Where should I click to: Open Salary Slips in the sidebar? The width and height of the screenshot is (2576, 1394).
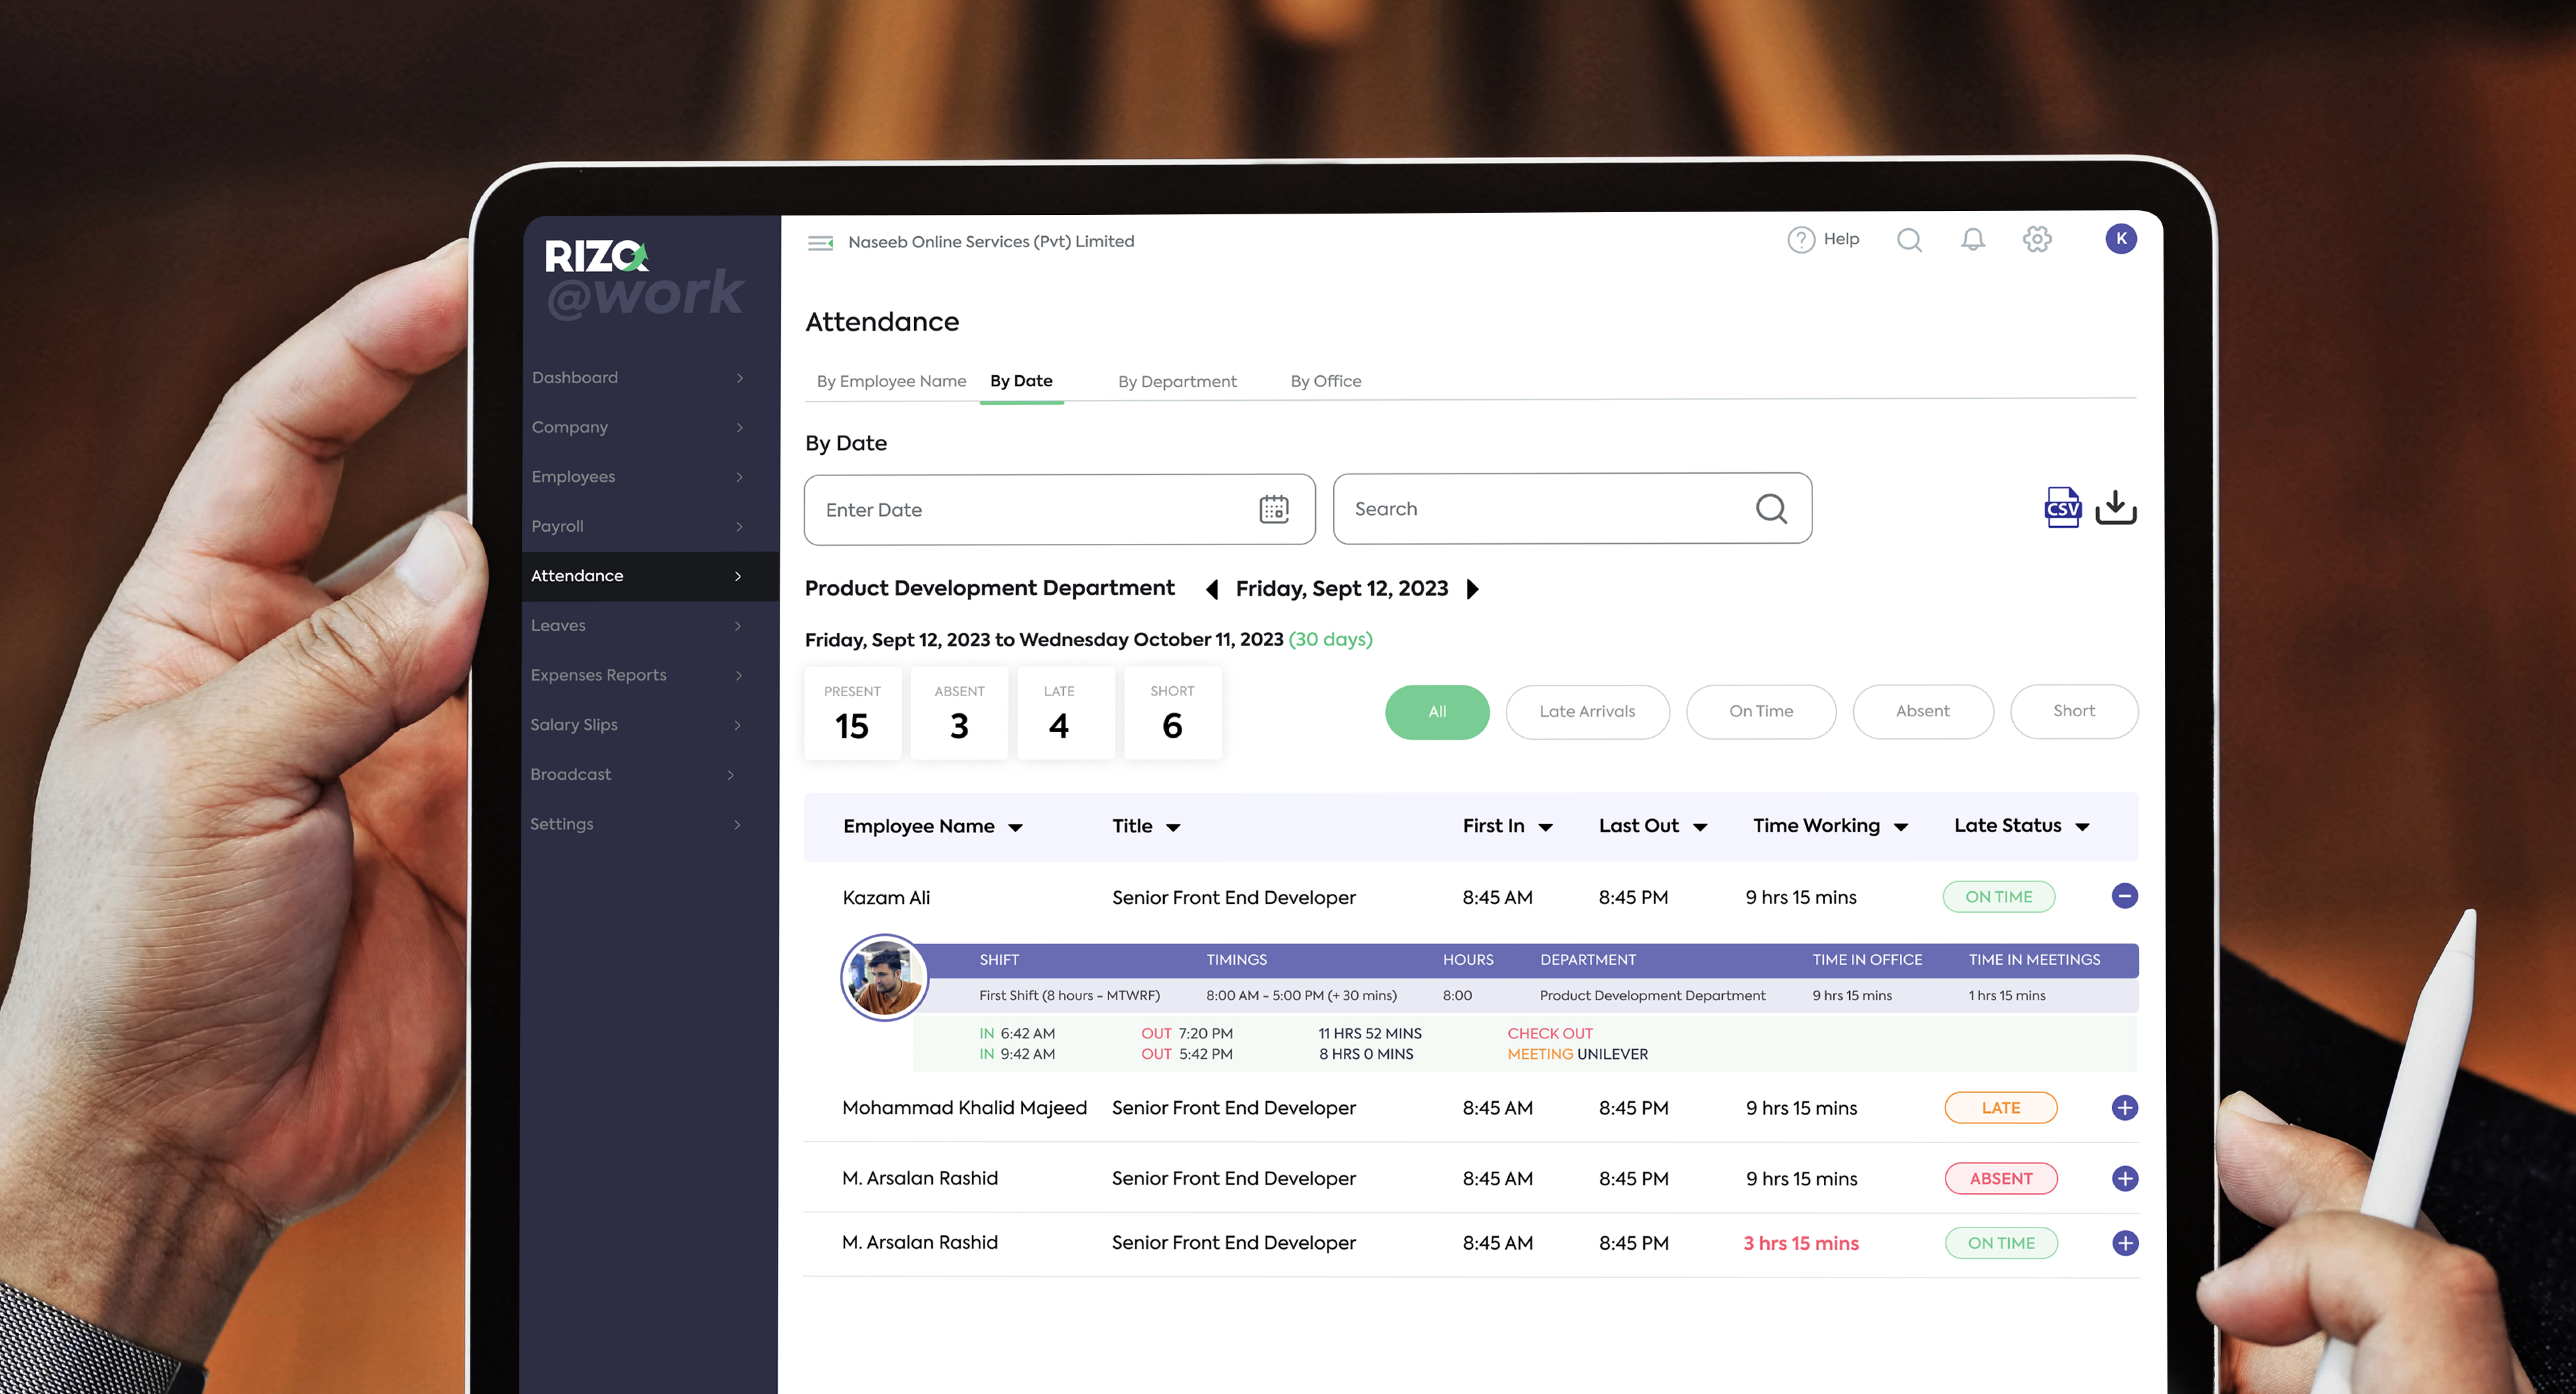[x=649, y=725]
